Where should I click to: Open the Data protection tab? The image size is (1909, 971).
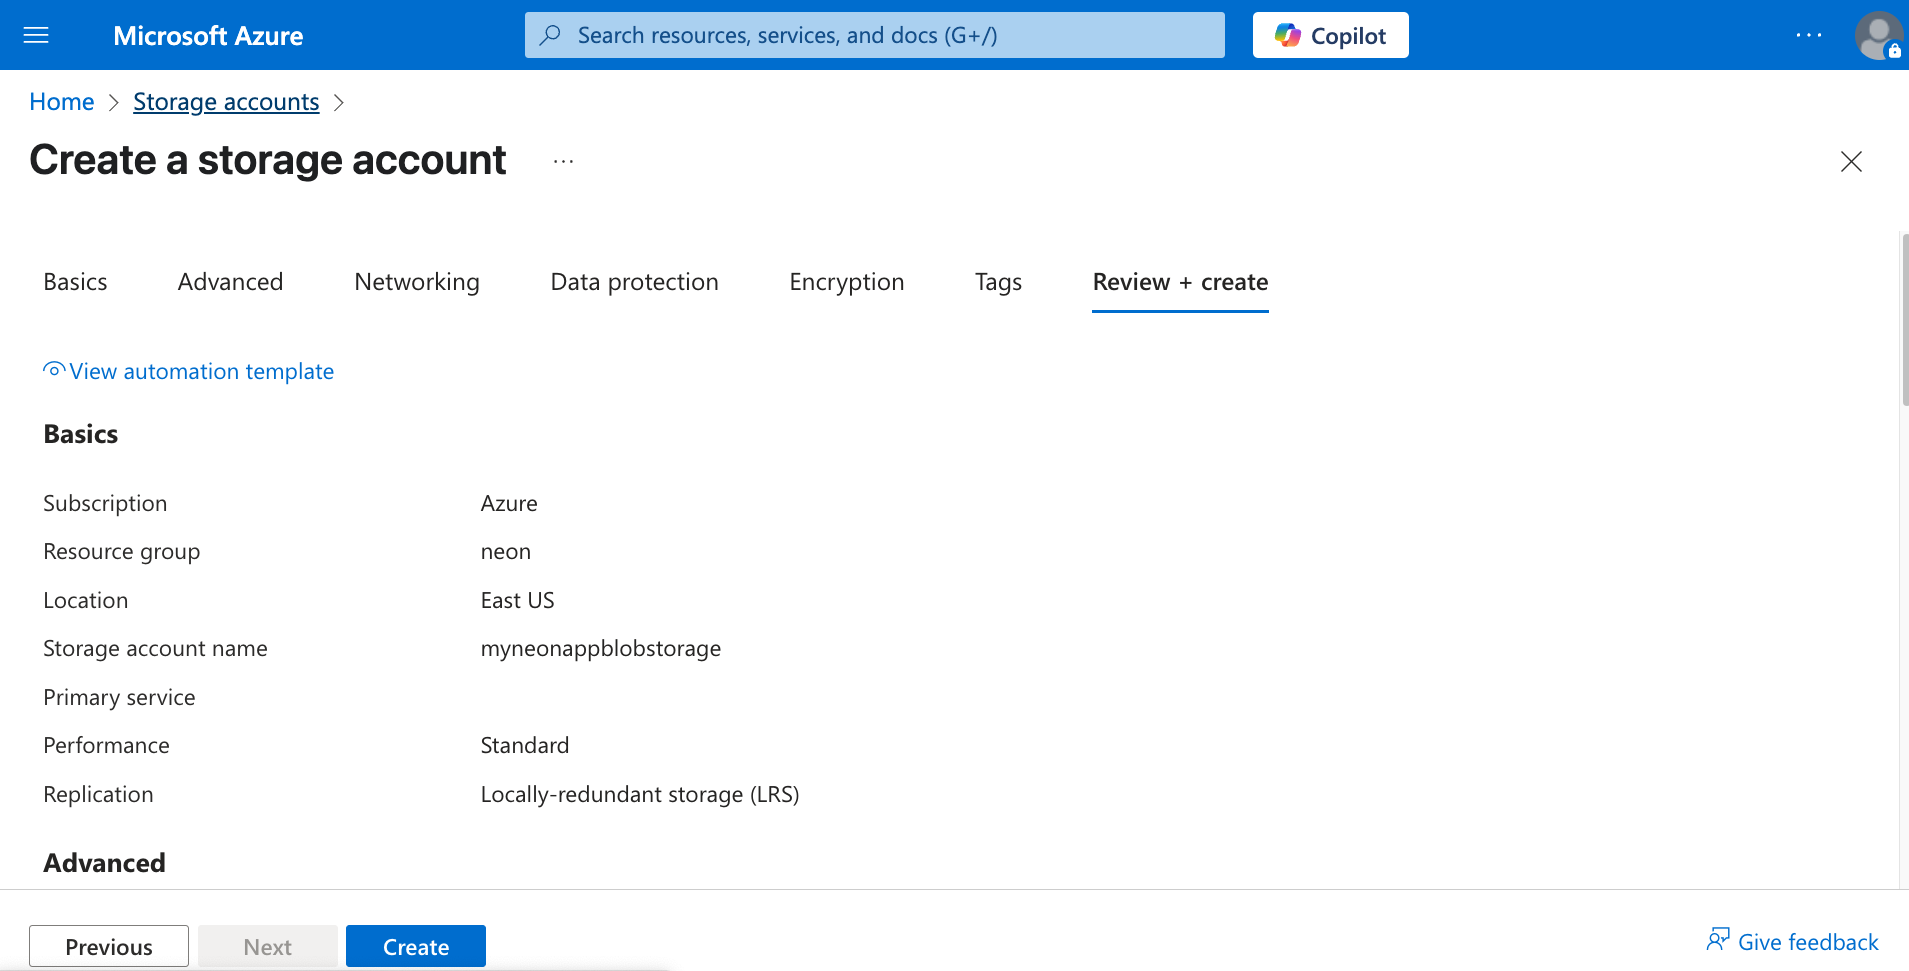click(634, 282)
